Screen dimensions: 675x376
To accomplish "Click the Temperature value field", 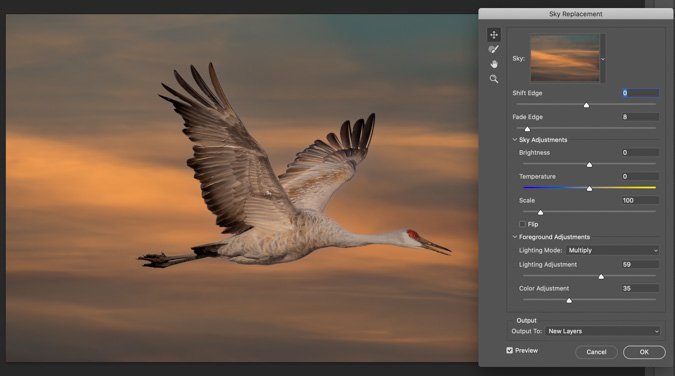I will pyautogui.click(x=640, y=176).
